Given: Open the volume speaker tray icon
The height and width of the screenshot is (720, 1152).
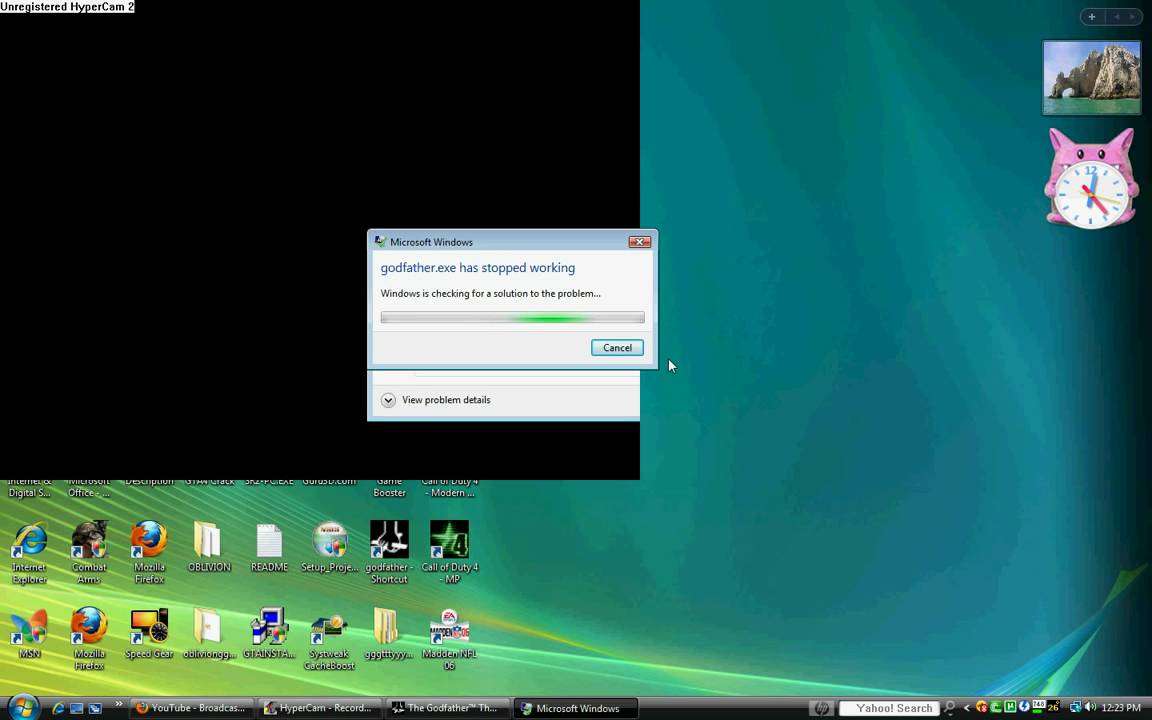Looking at the screenshot, I should [1090, 708].
